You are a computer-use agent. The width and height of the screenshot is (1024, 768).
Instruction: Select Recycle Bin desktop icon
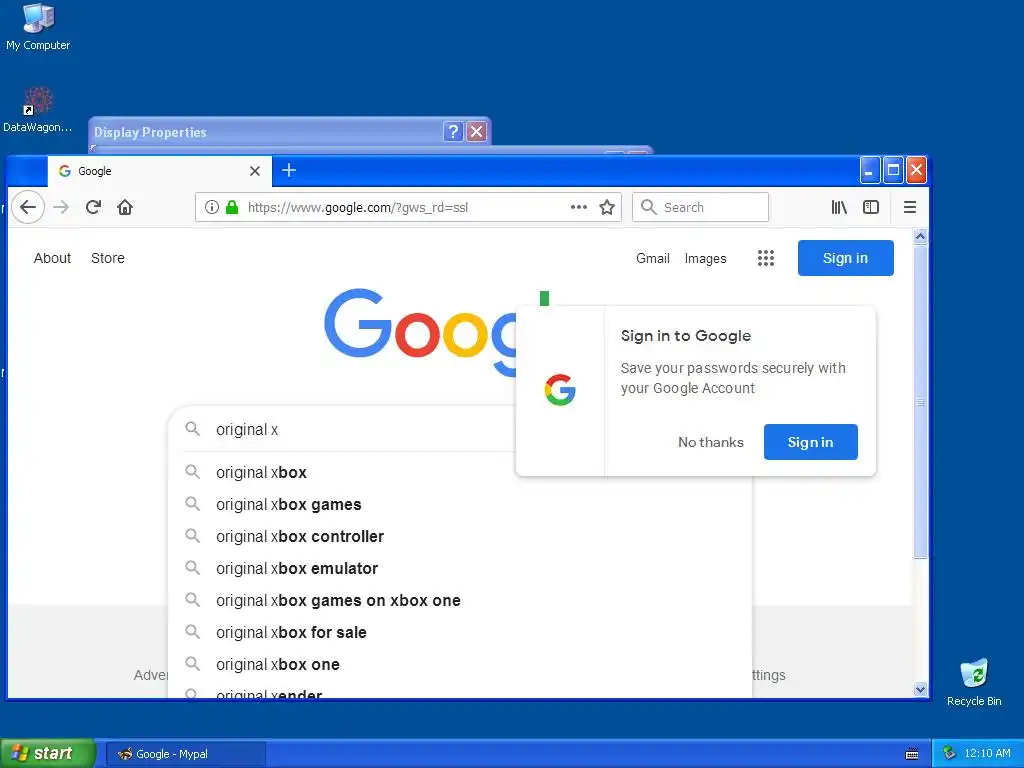974,682
